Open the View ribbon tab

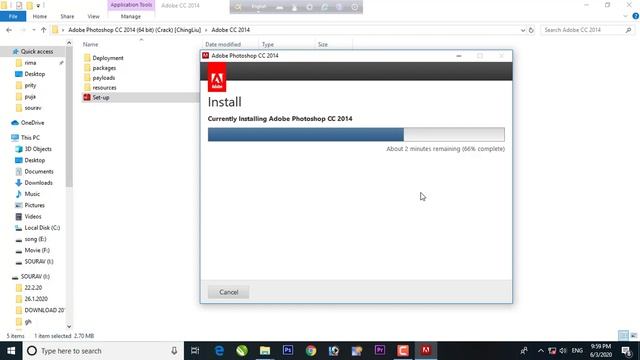pyautogui.click(x=93, y=16)
